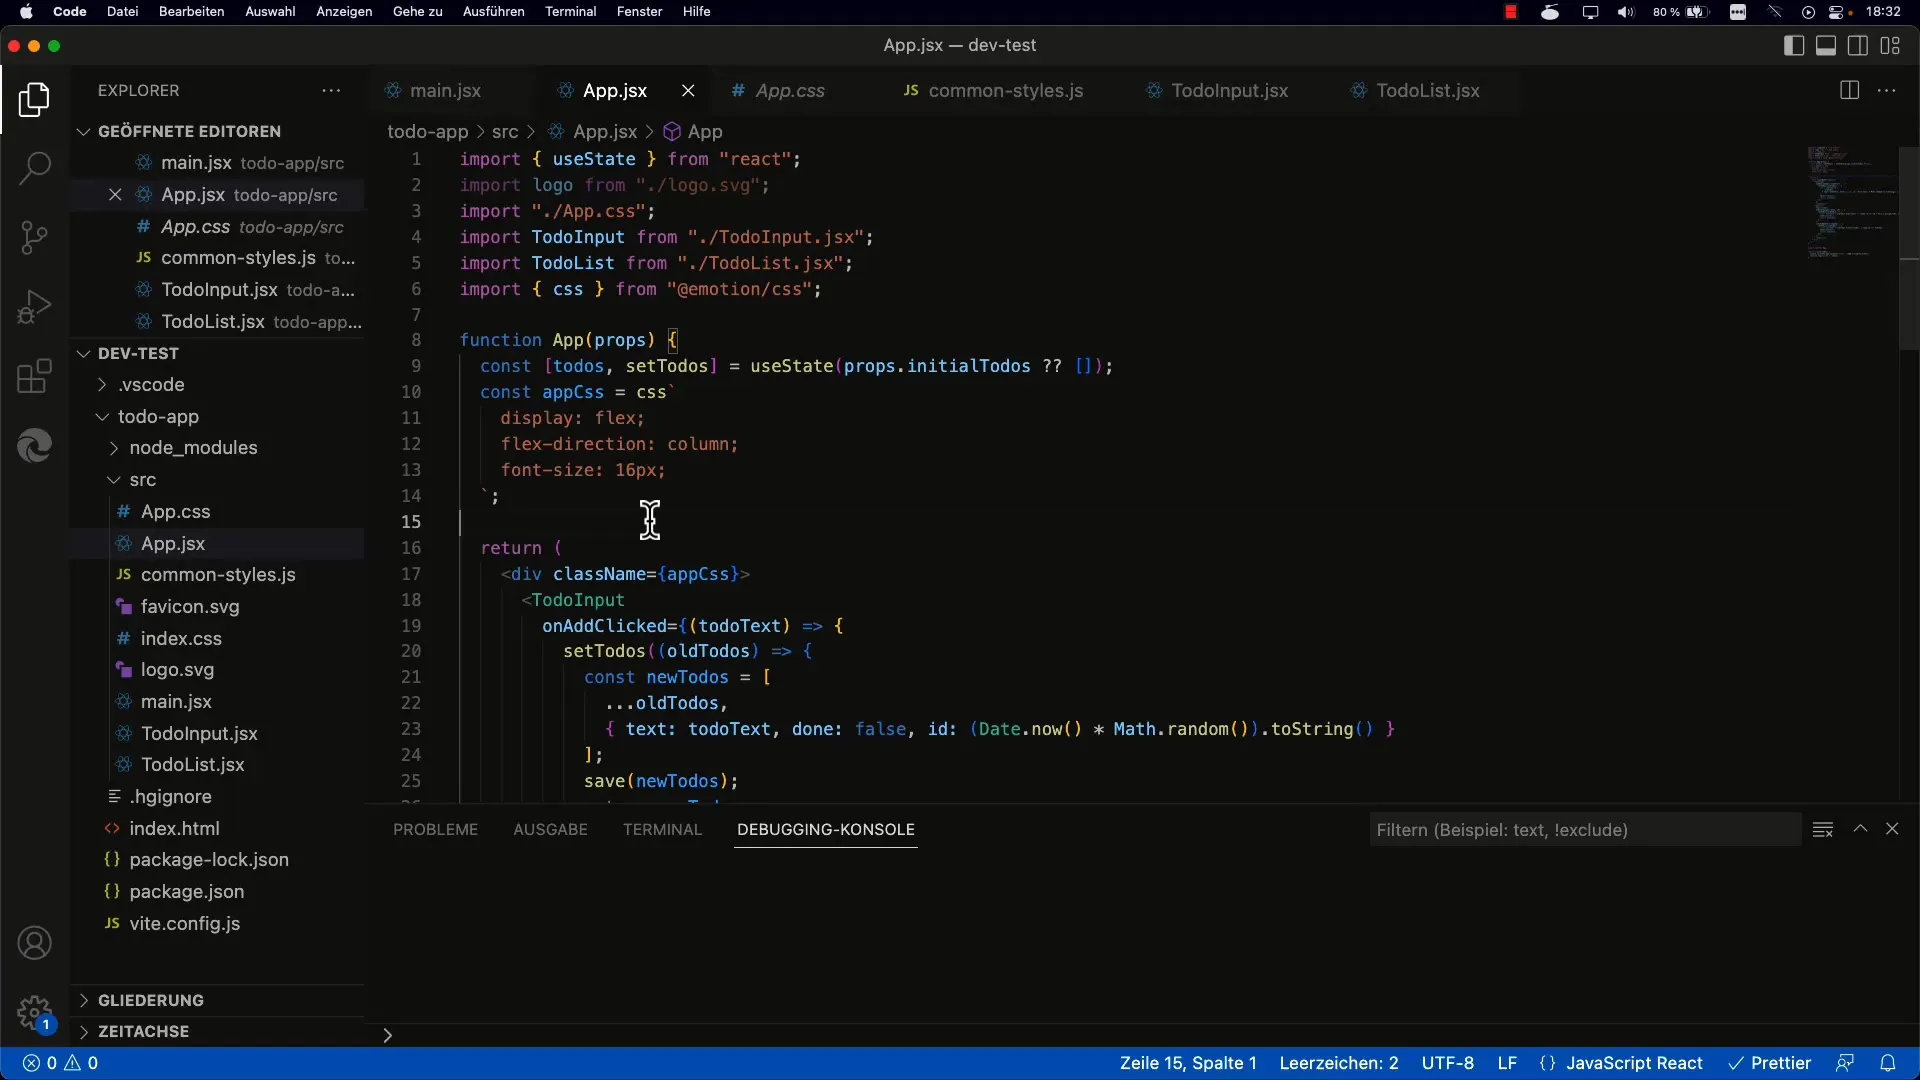Open macOS Control Center in menu bar

point(1837,12)
